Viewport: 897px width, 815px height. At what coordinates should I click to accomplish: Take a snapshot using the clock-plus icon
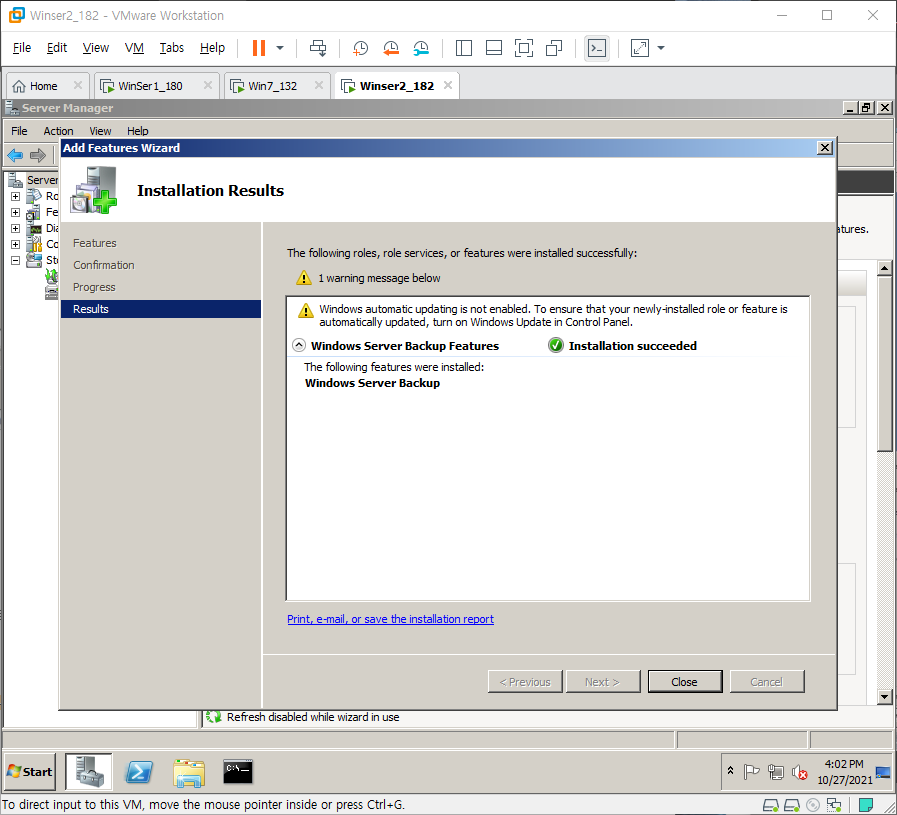(360, 48)
